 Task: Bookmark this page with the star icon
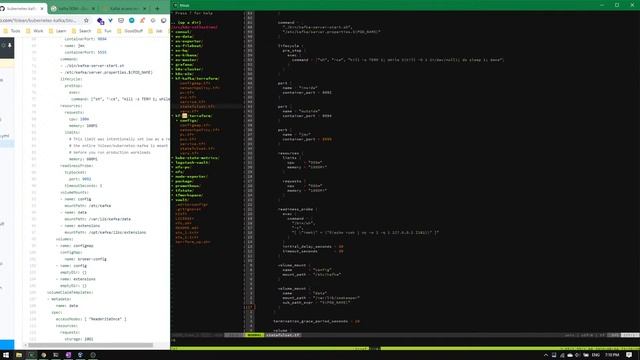click(x=86, y=20)
